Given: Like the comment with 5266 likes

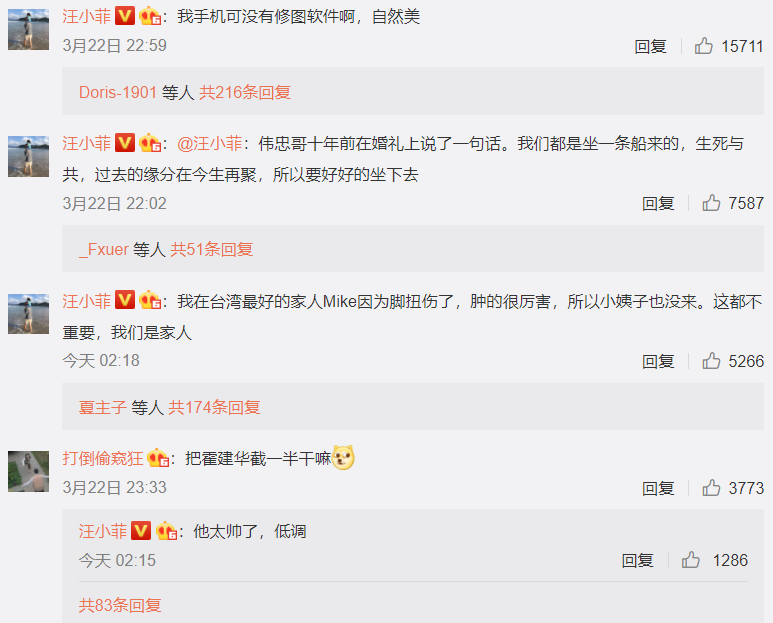Looking at the screenshot, I should tap(711, 361).
